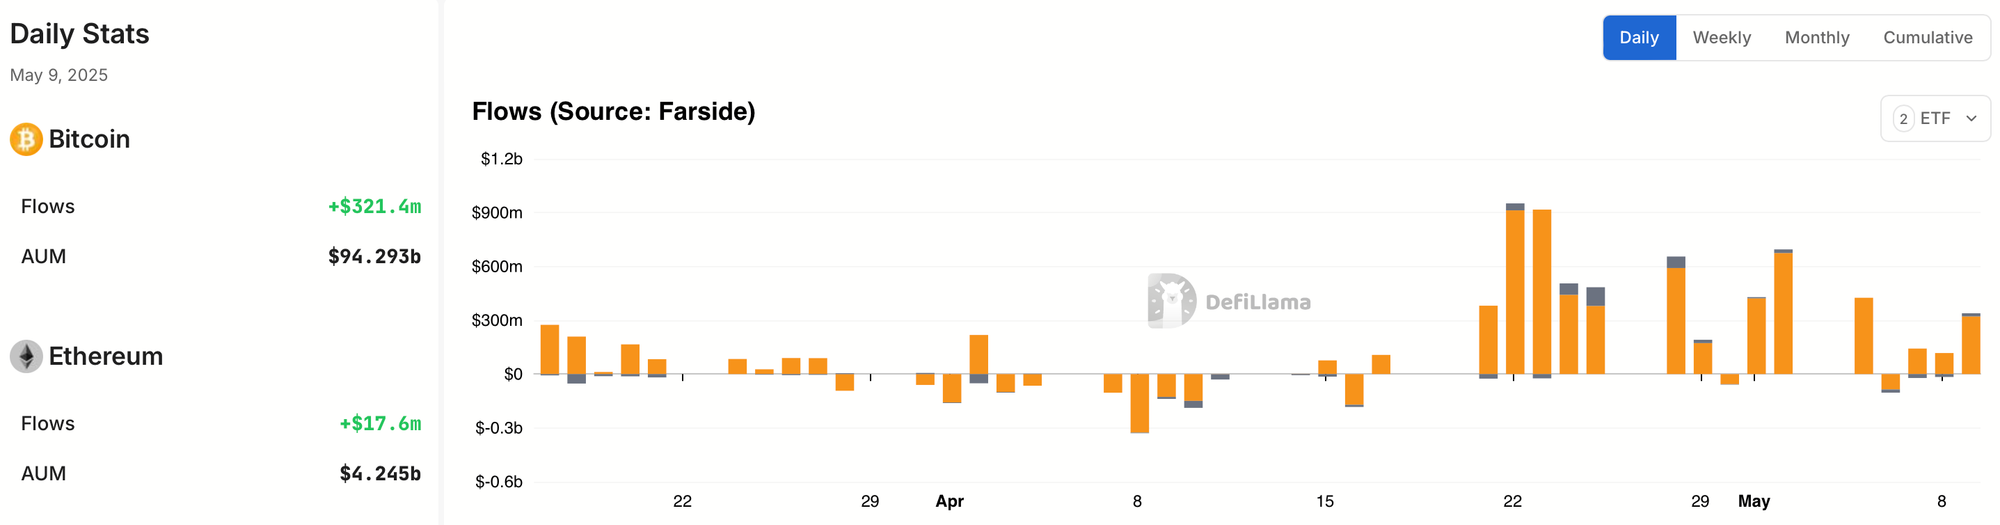The image size is (2000, 525).
Task: Click the last bar for May 9
Action: (x=1971, y=345)
